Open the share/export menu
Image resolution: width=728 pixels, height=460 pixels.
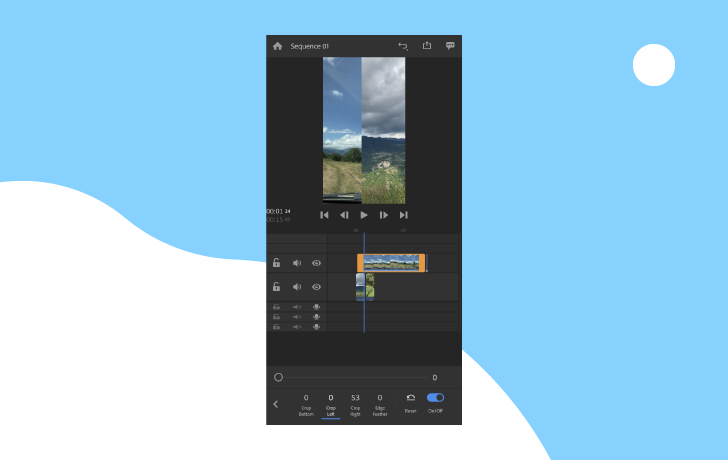pos(427,45)
